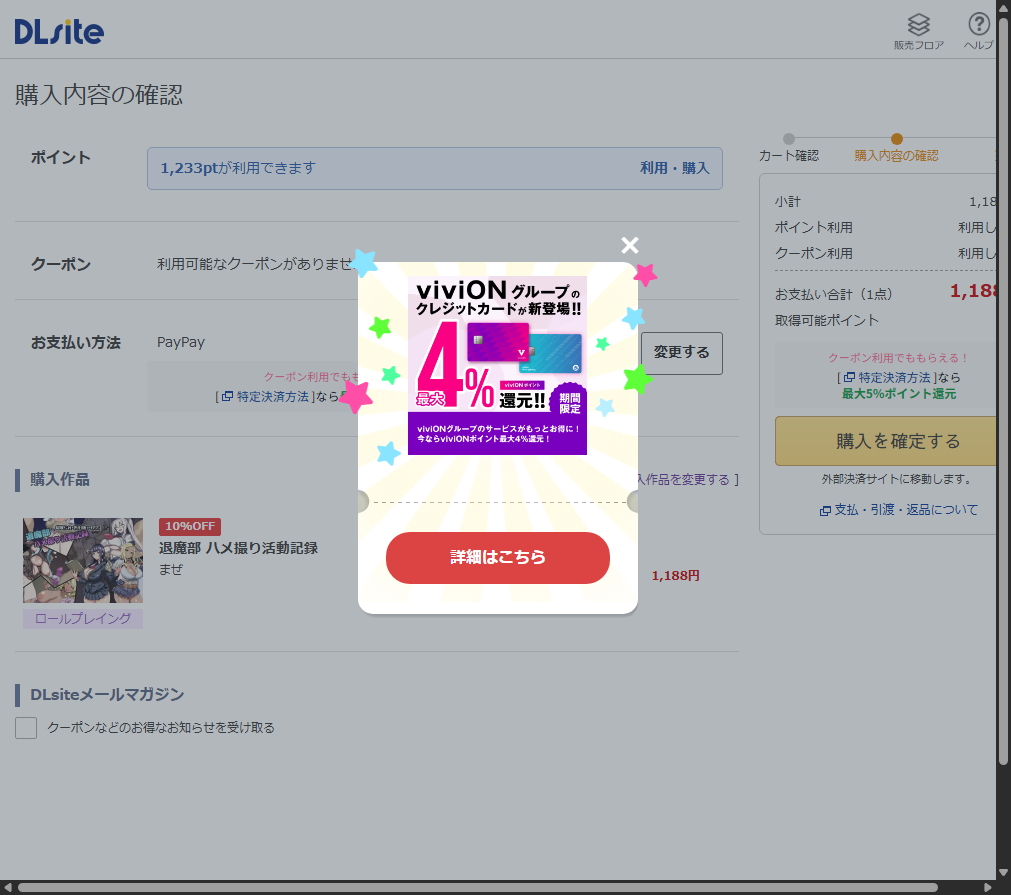Open the 退魔部 product thumbnail
The width and height of the screenshot is (1011, 895).
point(83,560)
